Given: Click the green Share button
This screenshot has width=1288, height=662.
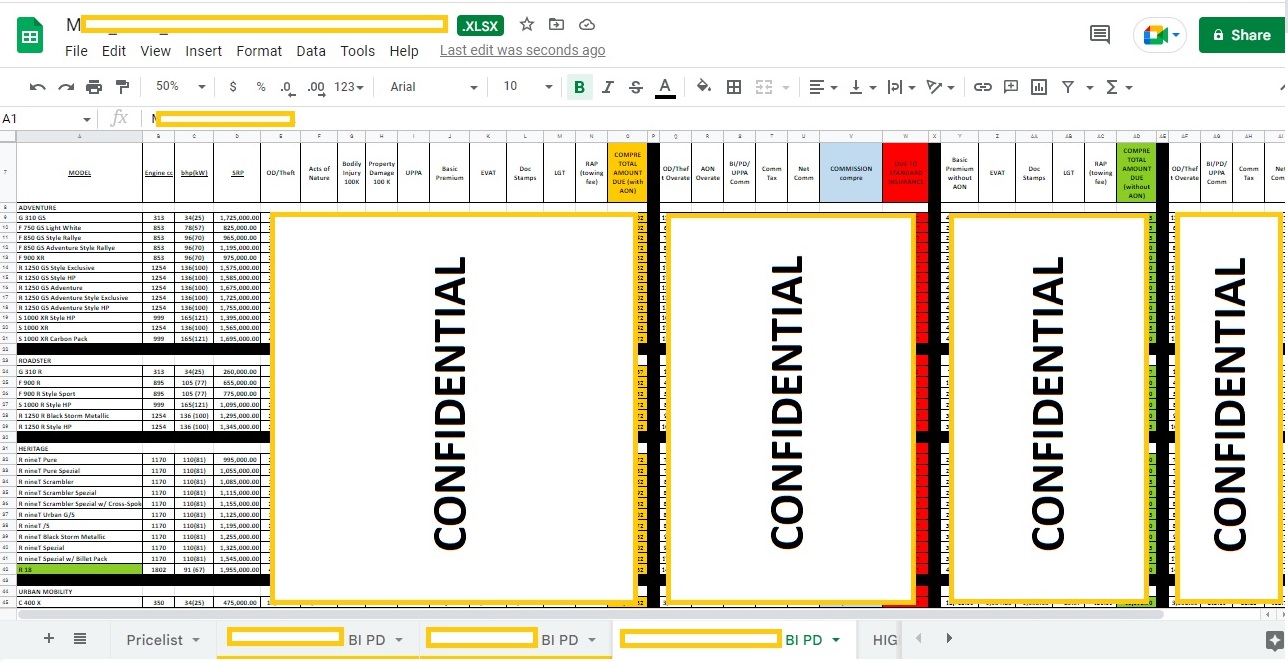Looking at the screenshot, I should [1241, 35].
